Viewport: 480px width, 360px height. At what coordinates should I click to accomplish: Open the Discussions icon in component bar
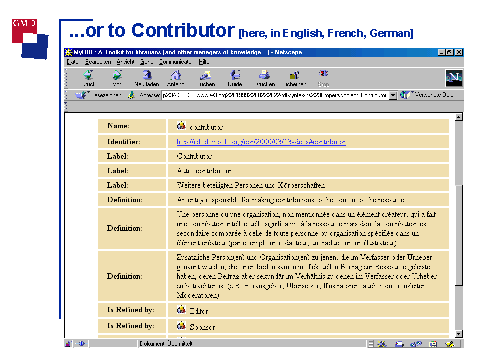[x=416, y=344]
